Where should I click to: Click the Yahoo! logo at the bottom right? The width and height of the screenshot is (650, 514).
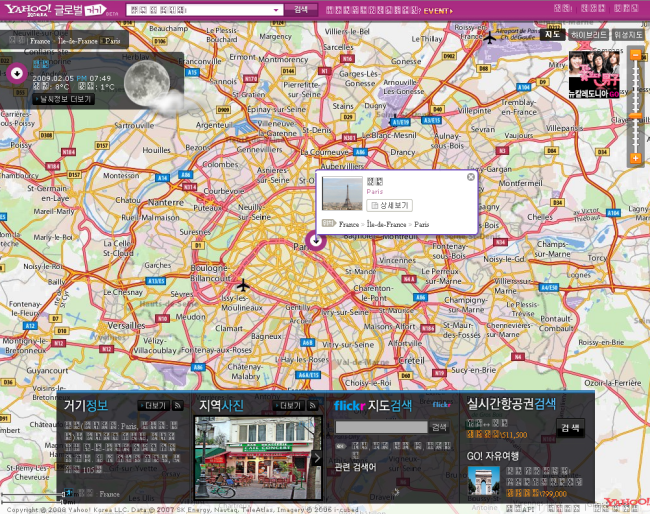[x=626, y=502]
